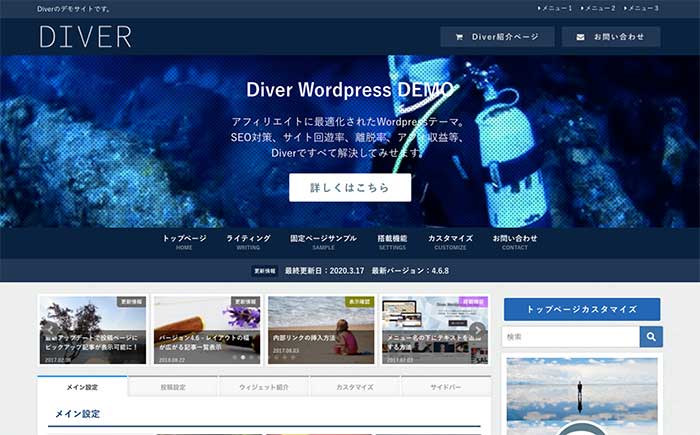The height and width of the screenshot is (435, 700).
Task: Select the サイドバー tab
Action: [446, 387]
